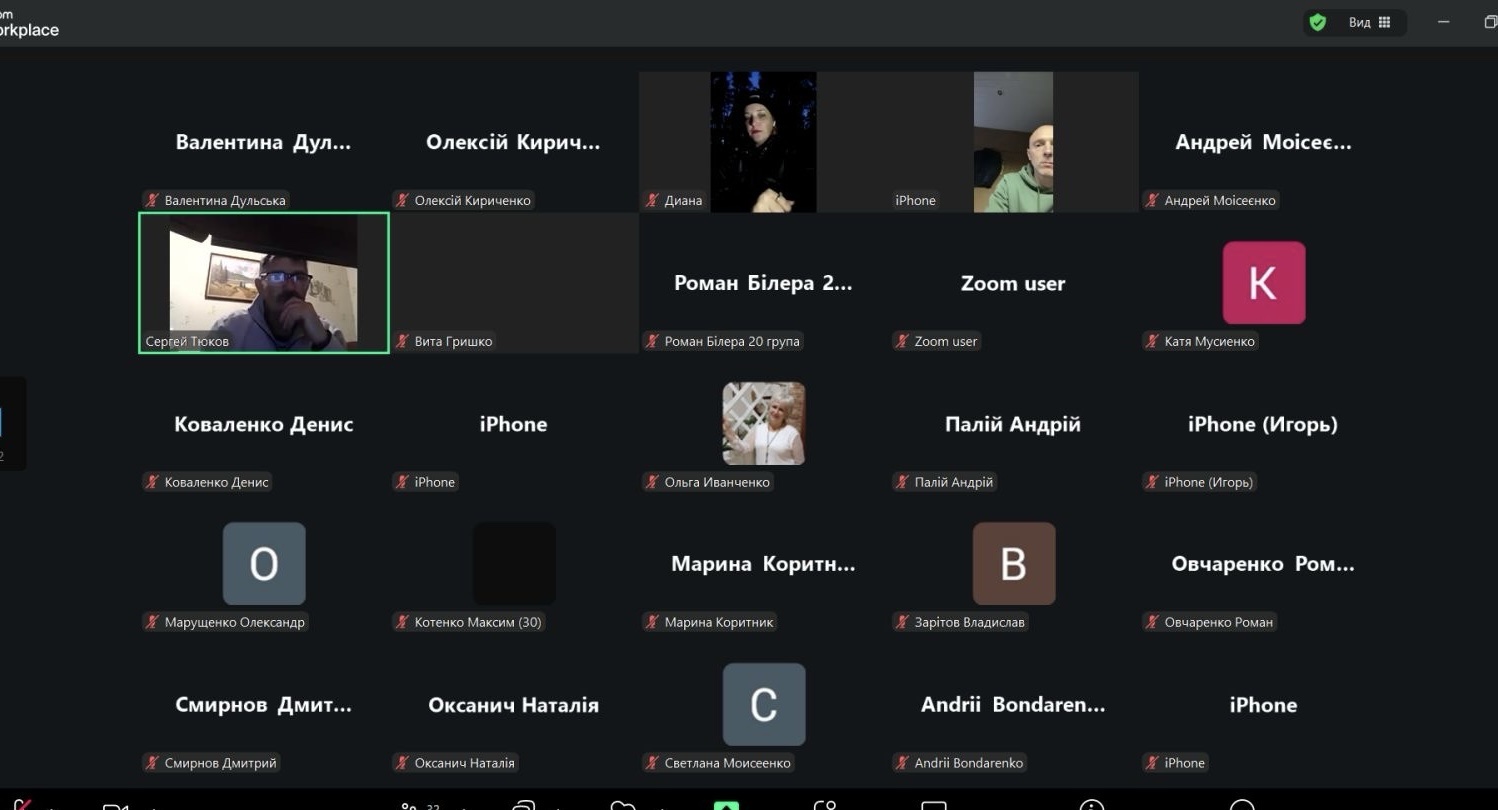
Task: Click the green encryption shield icon
Action: (1318, 22)
